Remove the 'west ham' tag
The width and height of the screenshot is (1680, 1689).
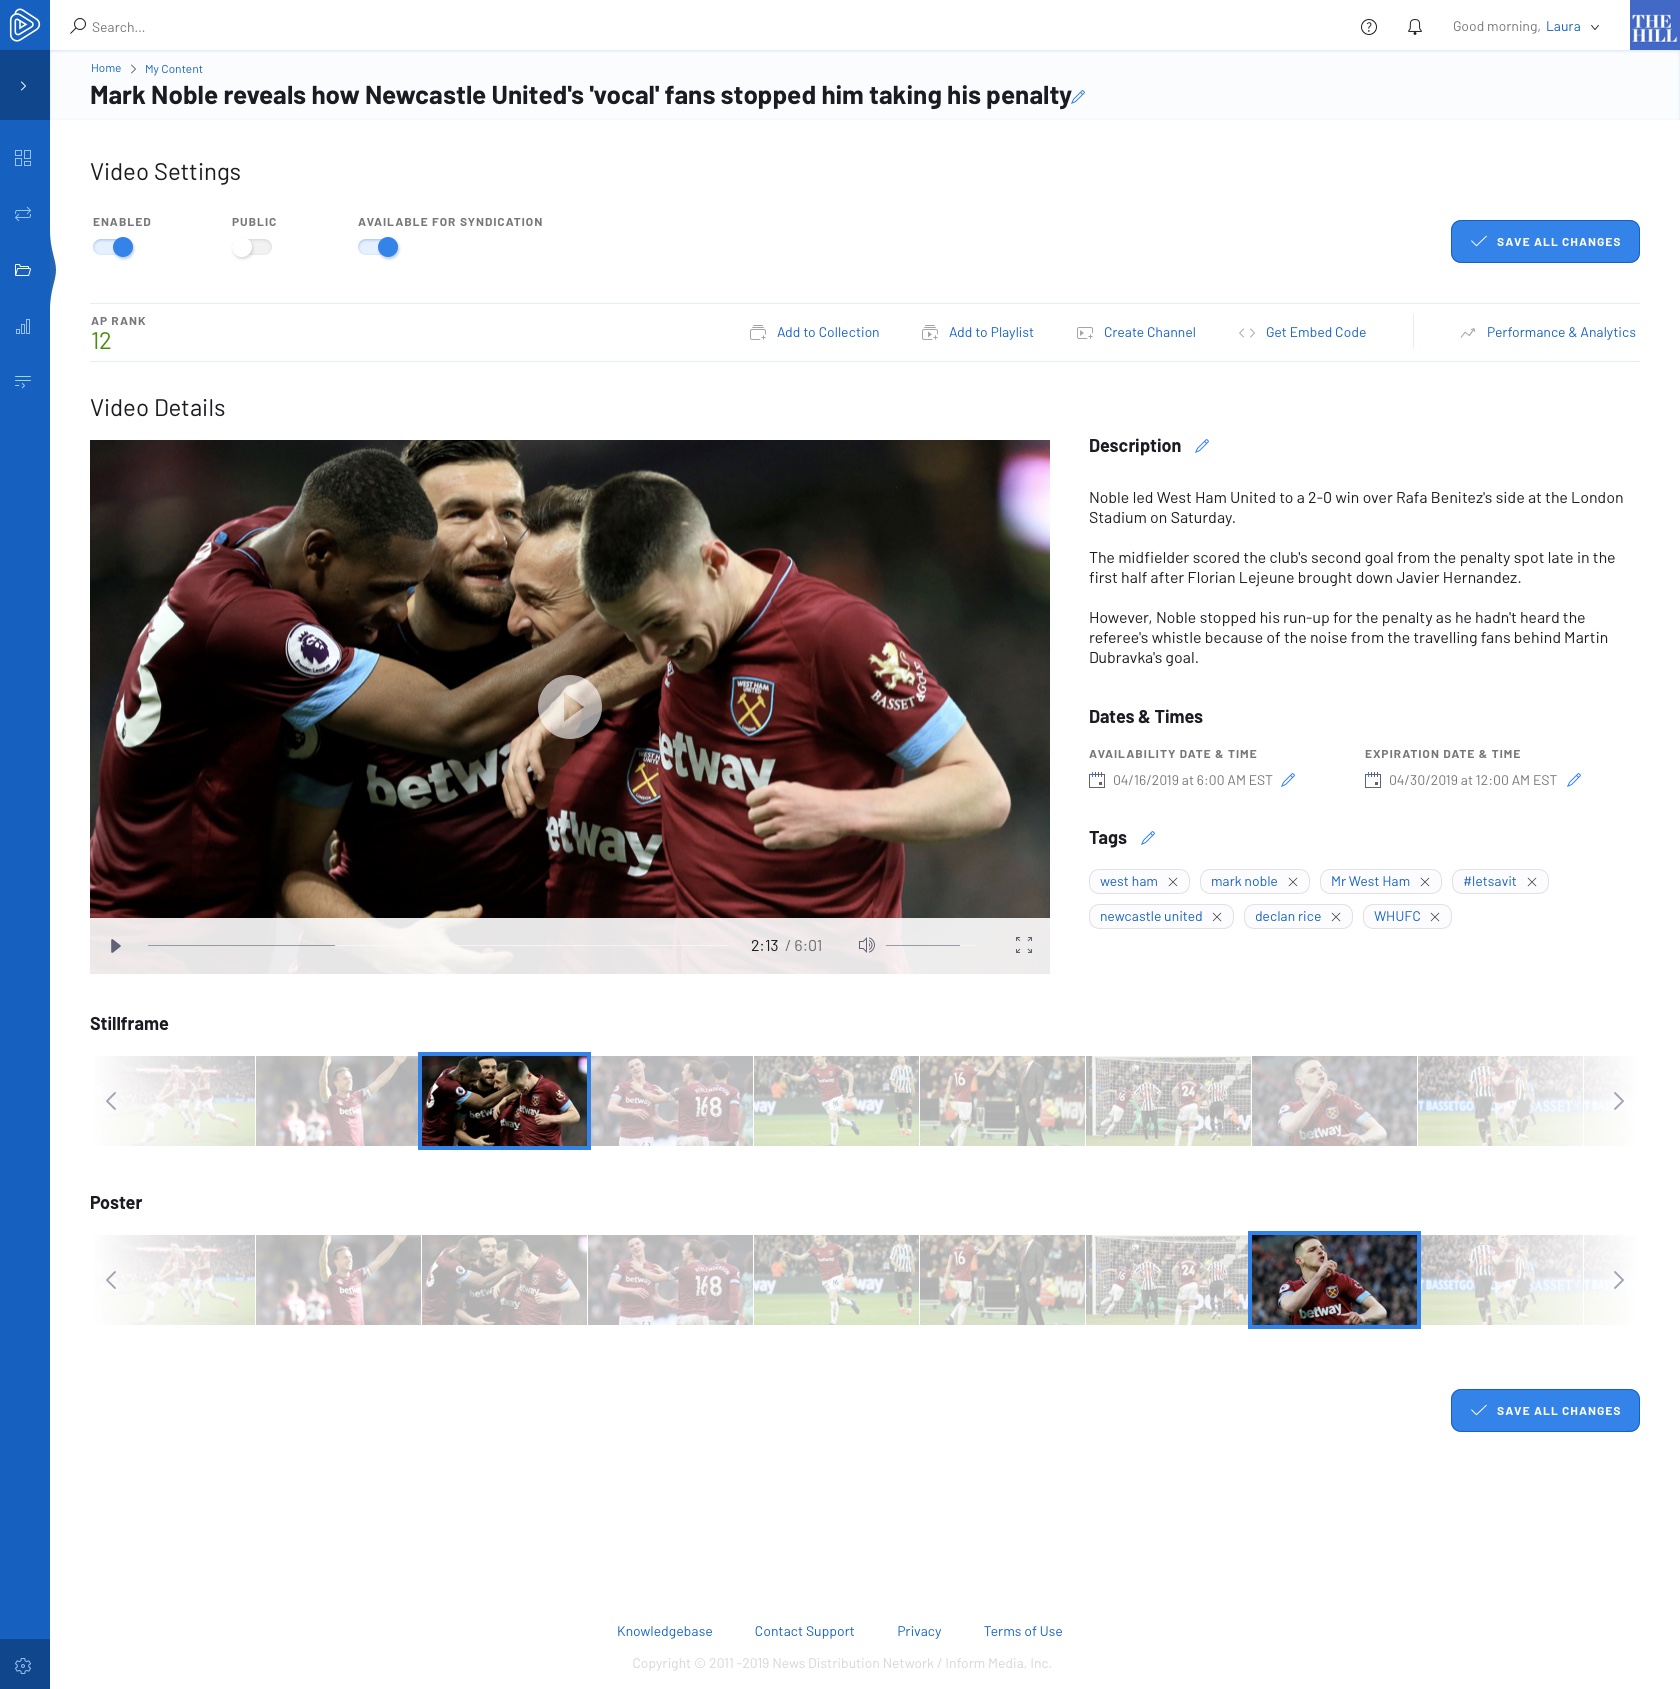tap(1173, 882)
